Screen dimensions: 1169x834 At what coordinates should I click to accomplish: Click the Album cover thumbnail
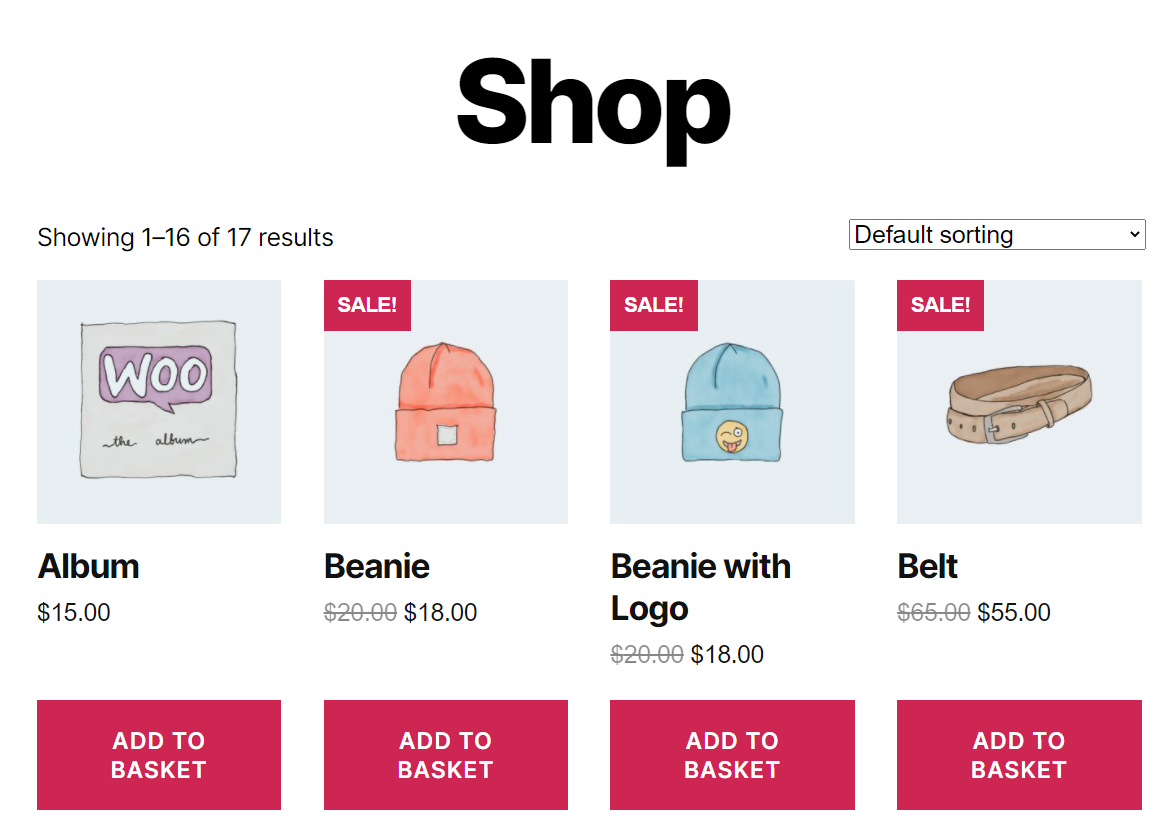click(x=158, y=401)
